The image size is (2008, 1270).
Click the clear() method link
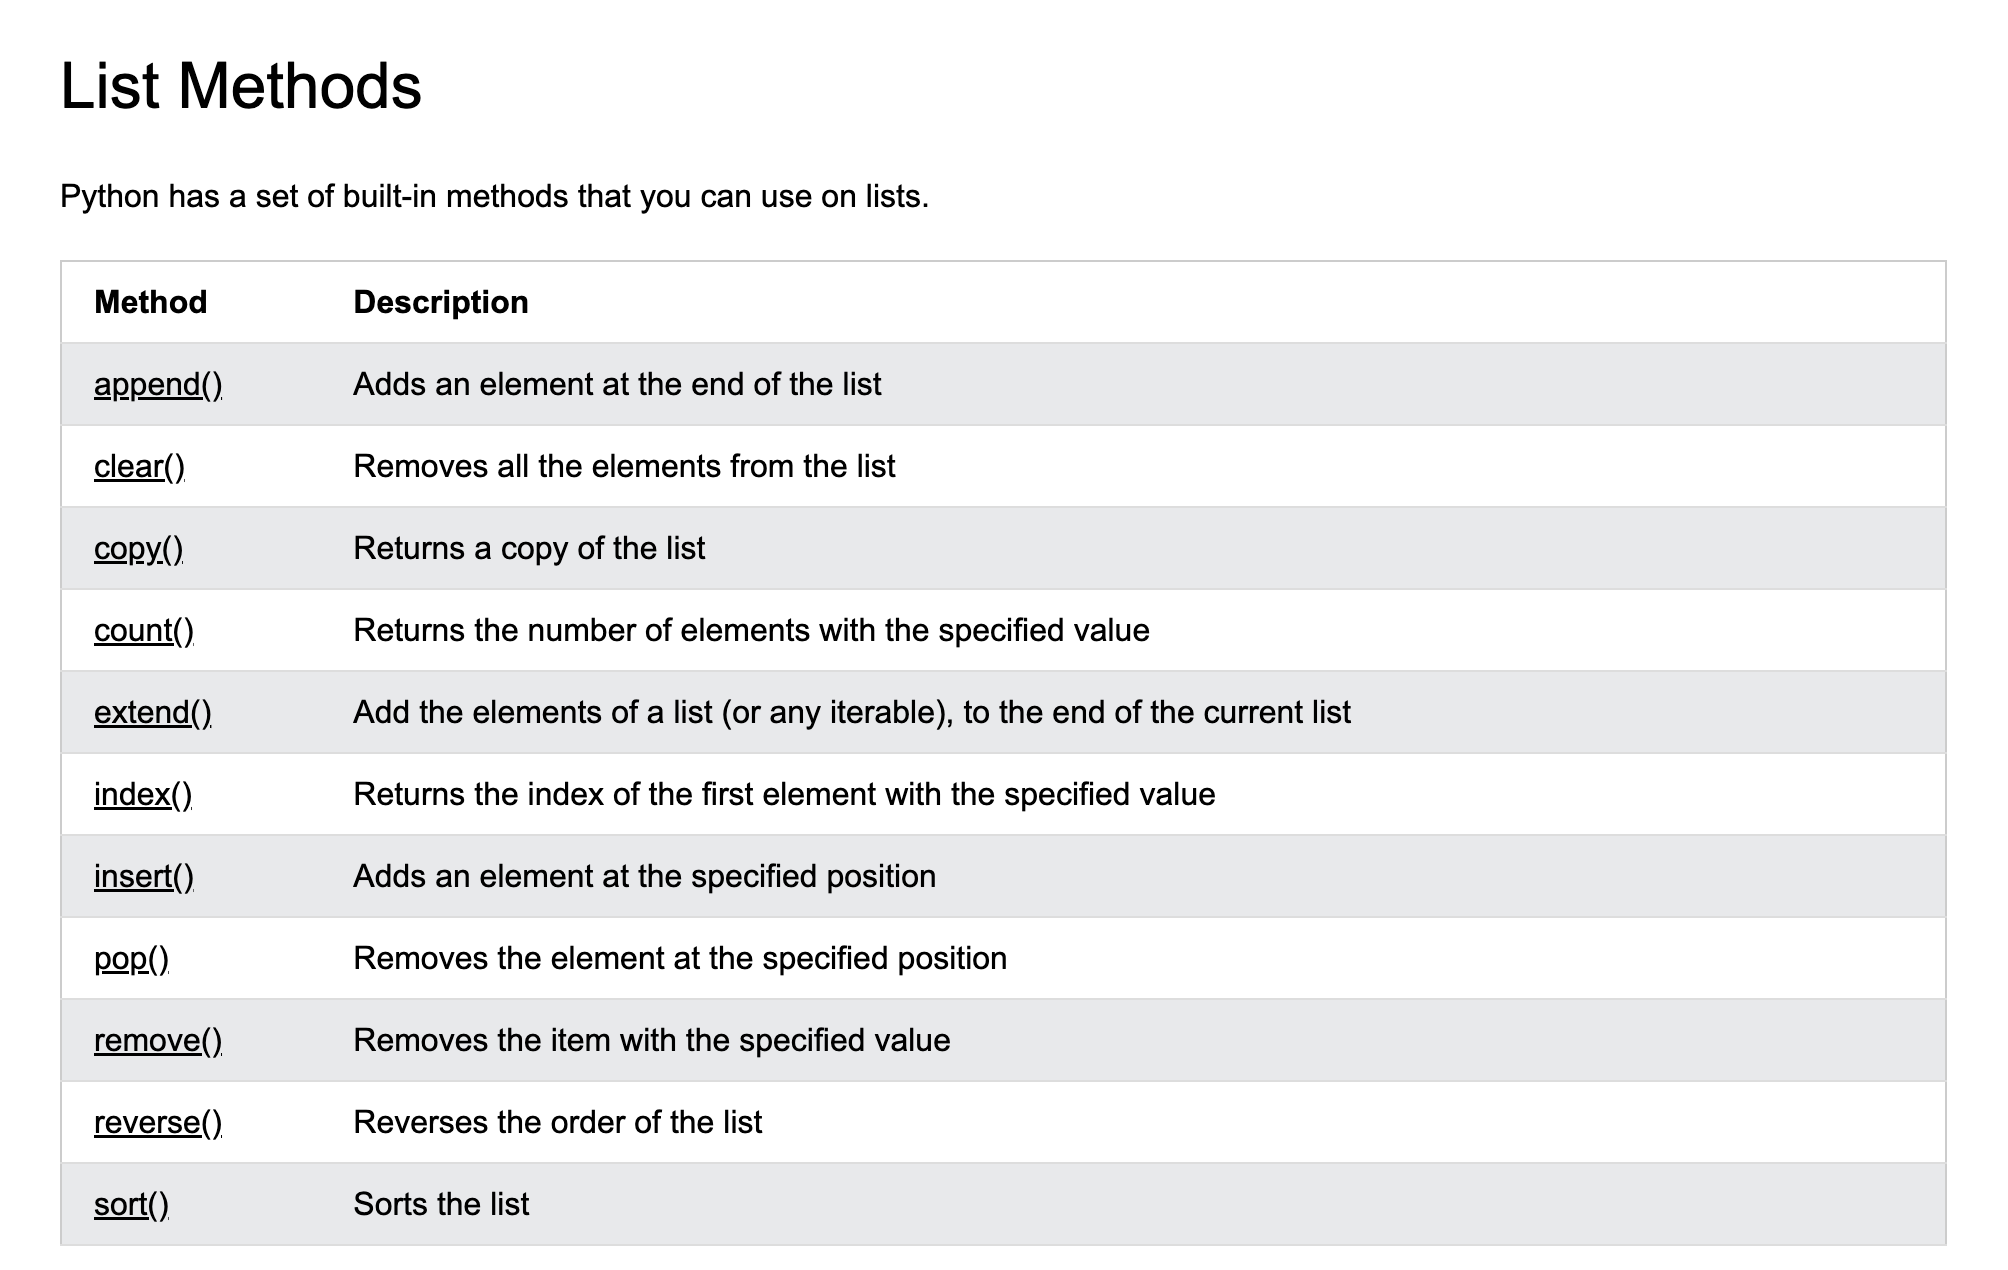[x=139, y=467]
